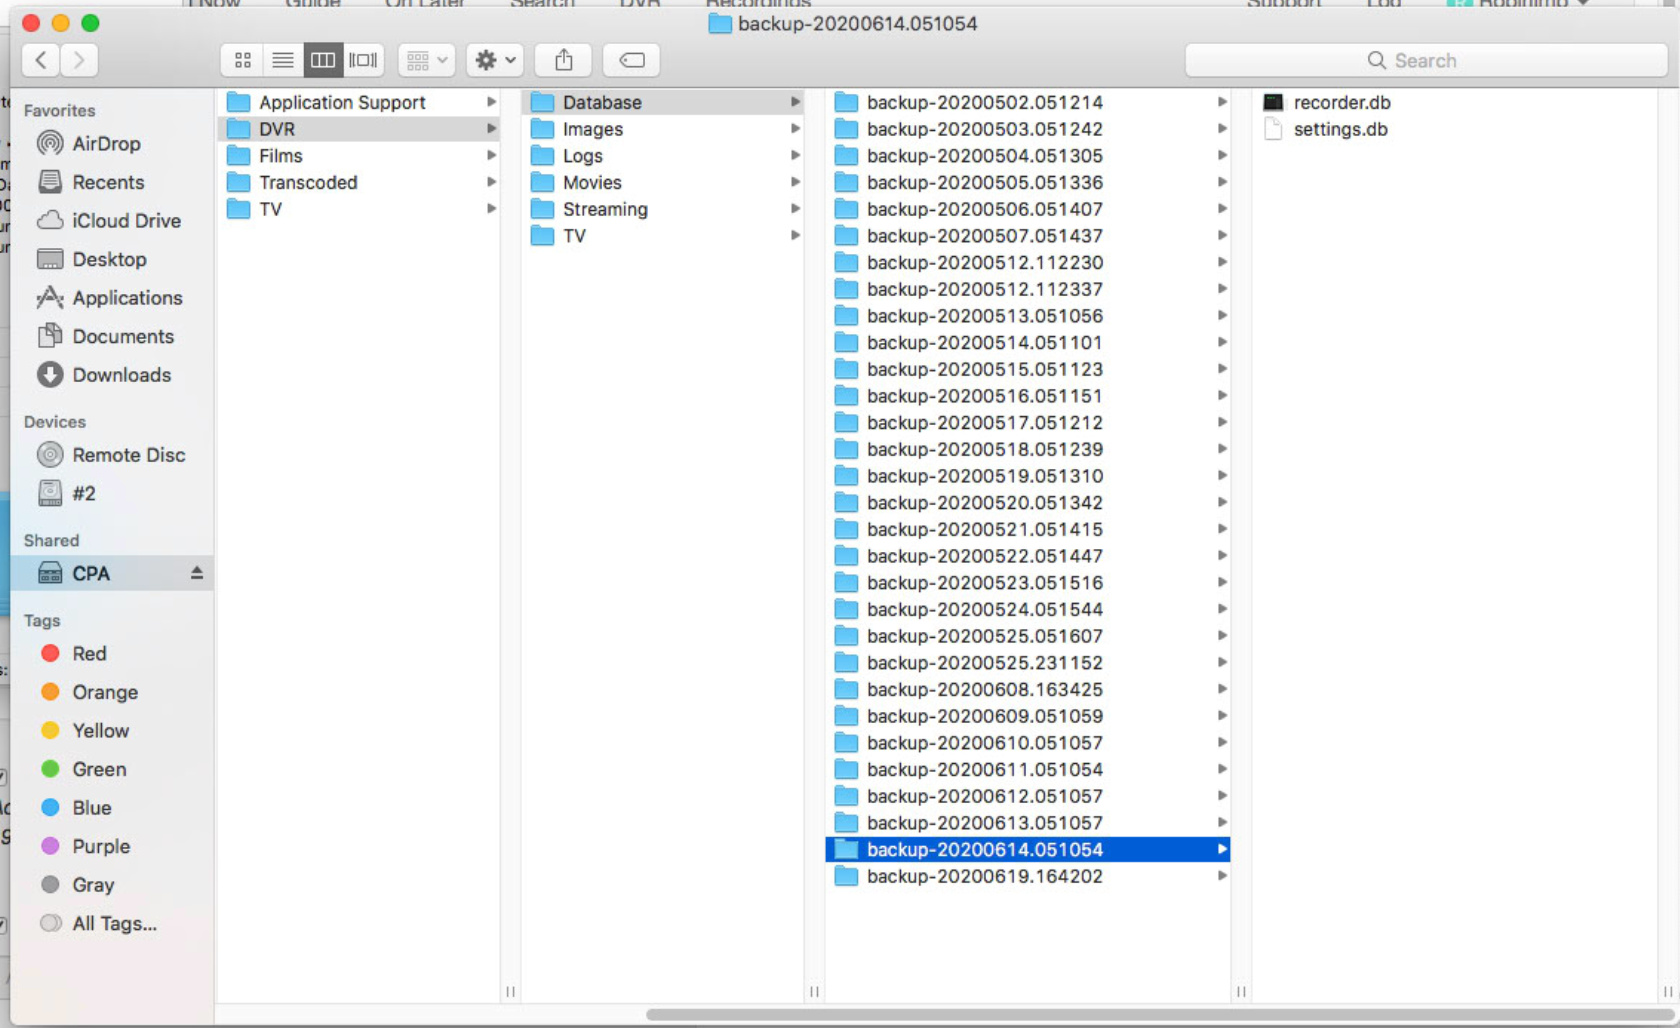The image size is (1680, 1028).
Task: Open the recorder.db file
Action: [1341, 103]
